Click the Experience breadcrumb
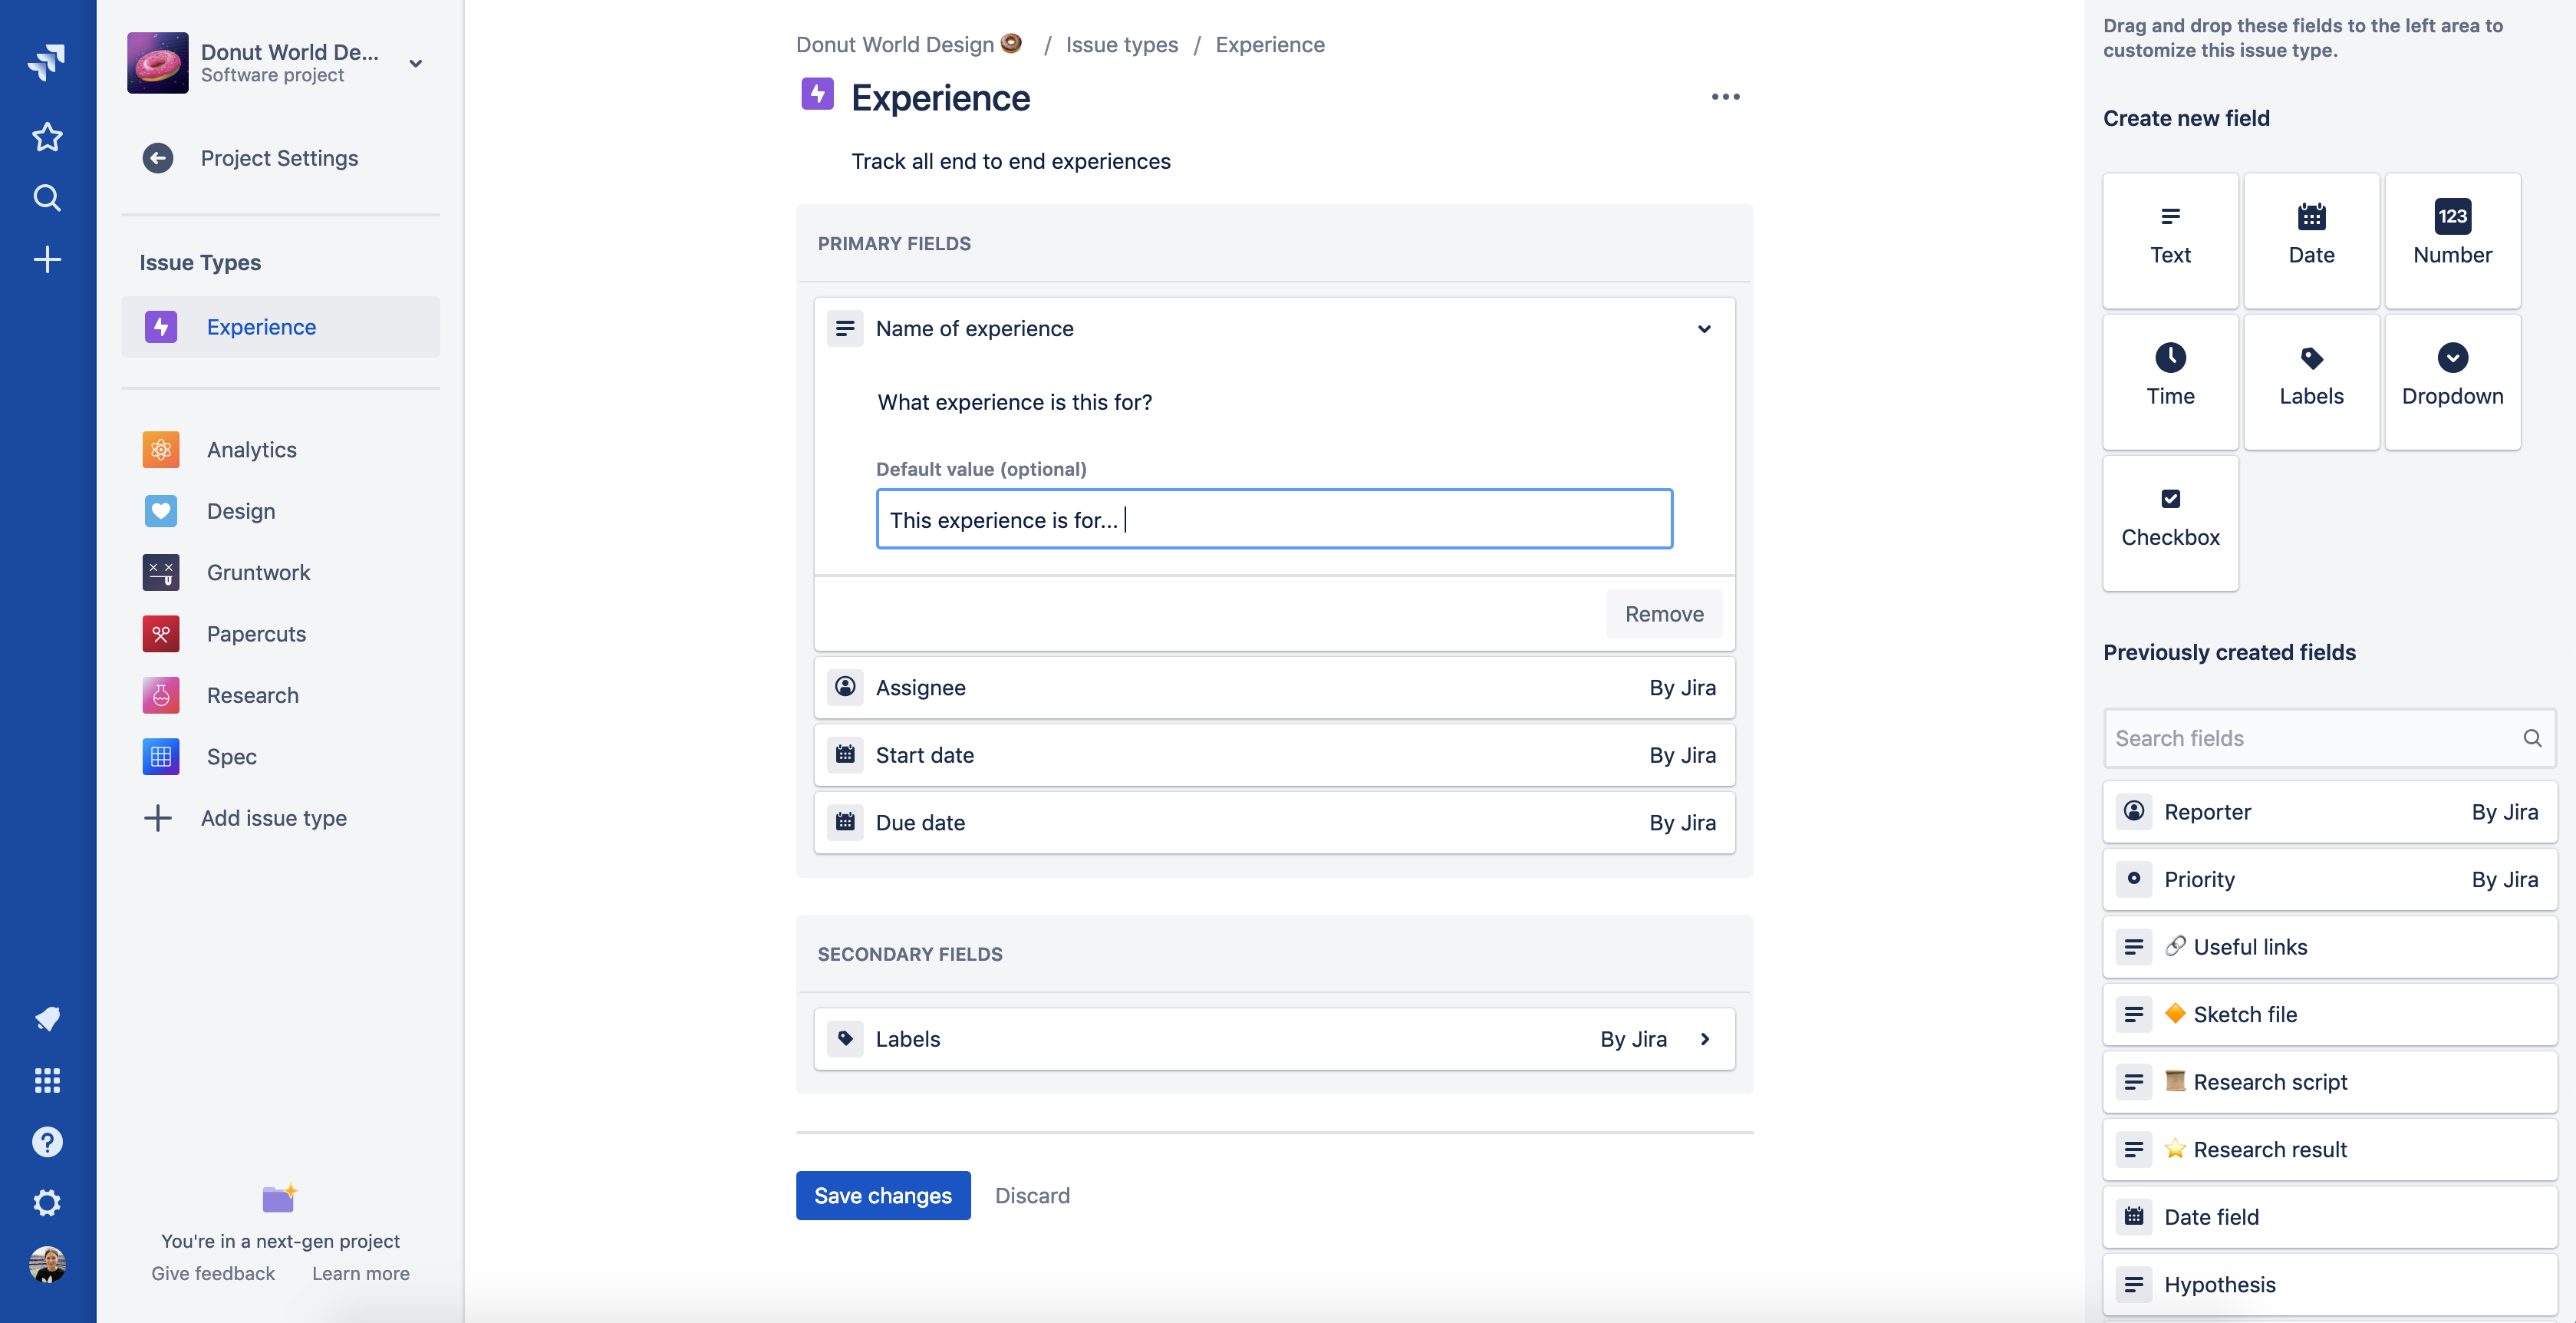The height and width of the screenshot is (1323, 2576). click(x=1270, y=44)
